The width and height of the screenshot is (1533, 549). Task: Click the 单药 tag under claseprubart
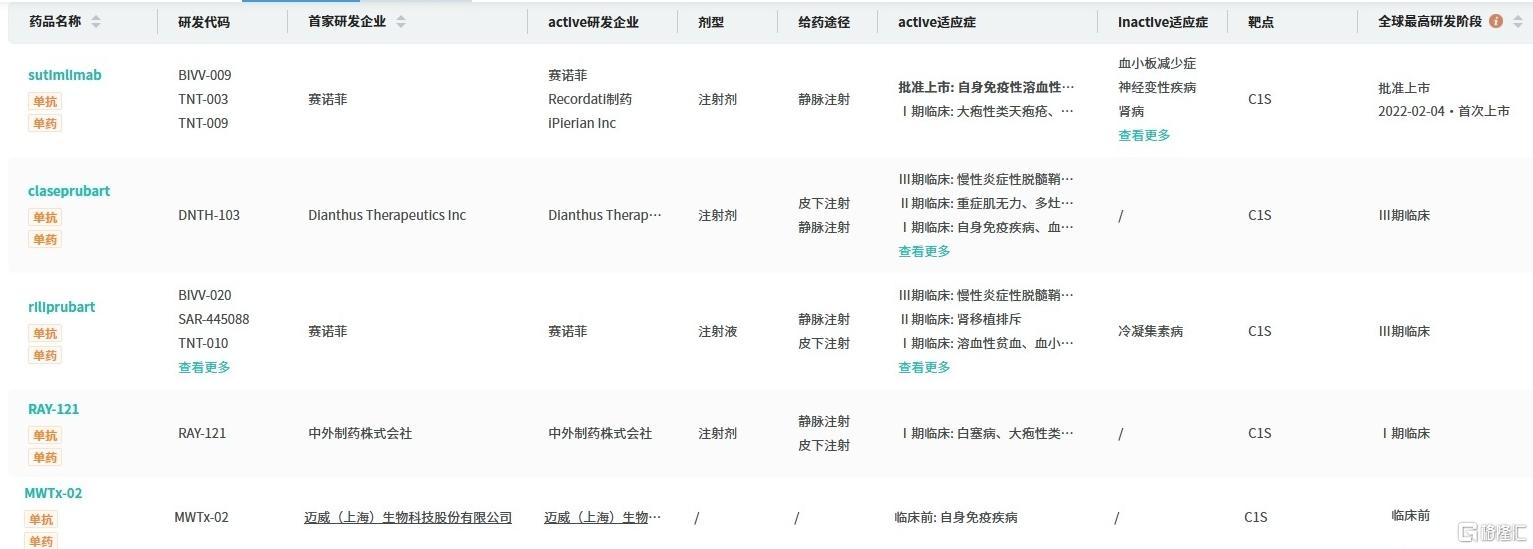coord(44,239)
